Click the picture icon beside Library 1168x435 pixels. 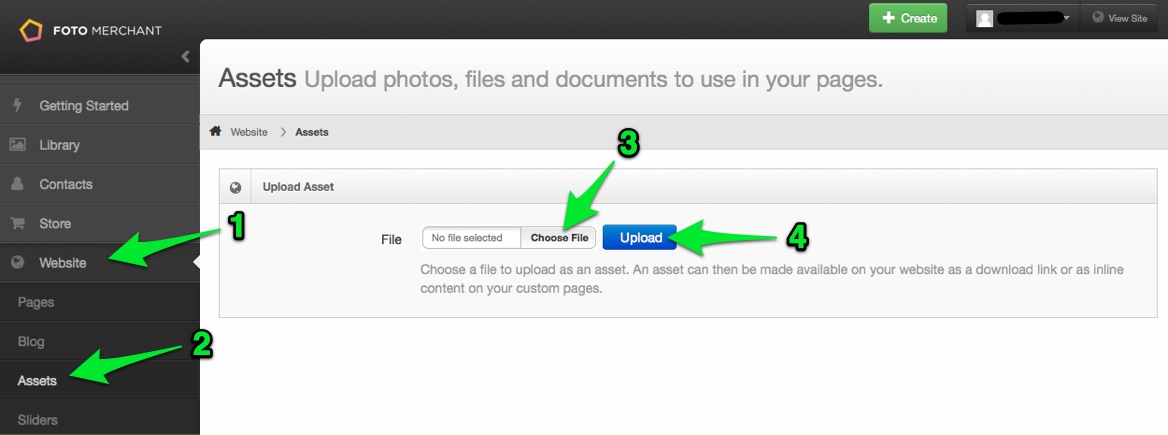tap(17, 145)
